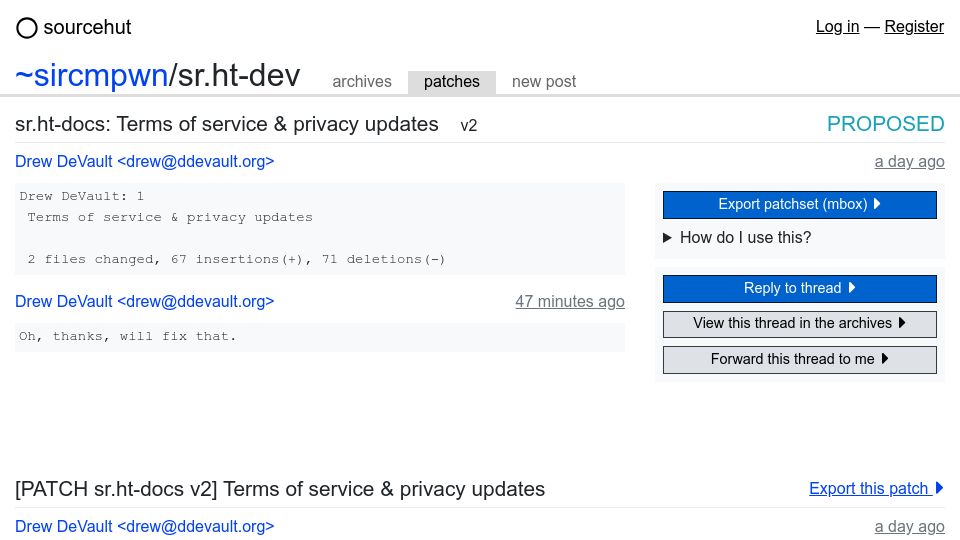Viewport: 960px width, 540px height.
Task: Open the Export this patch link
Action: point(876,489)
